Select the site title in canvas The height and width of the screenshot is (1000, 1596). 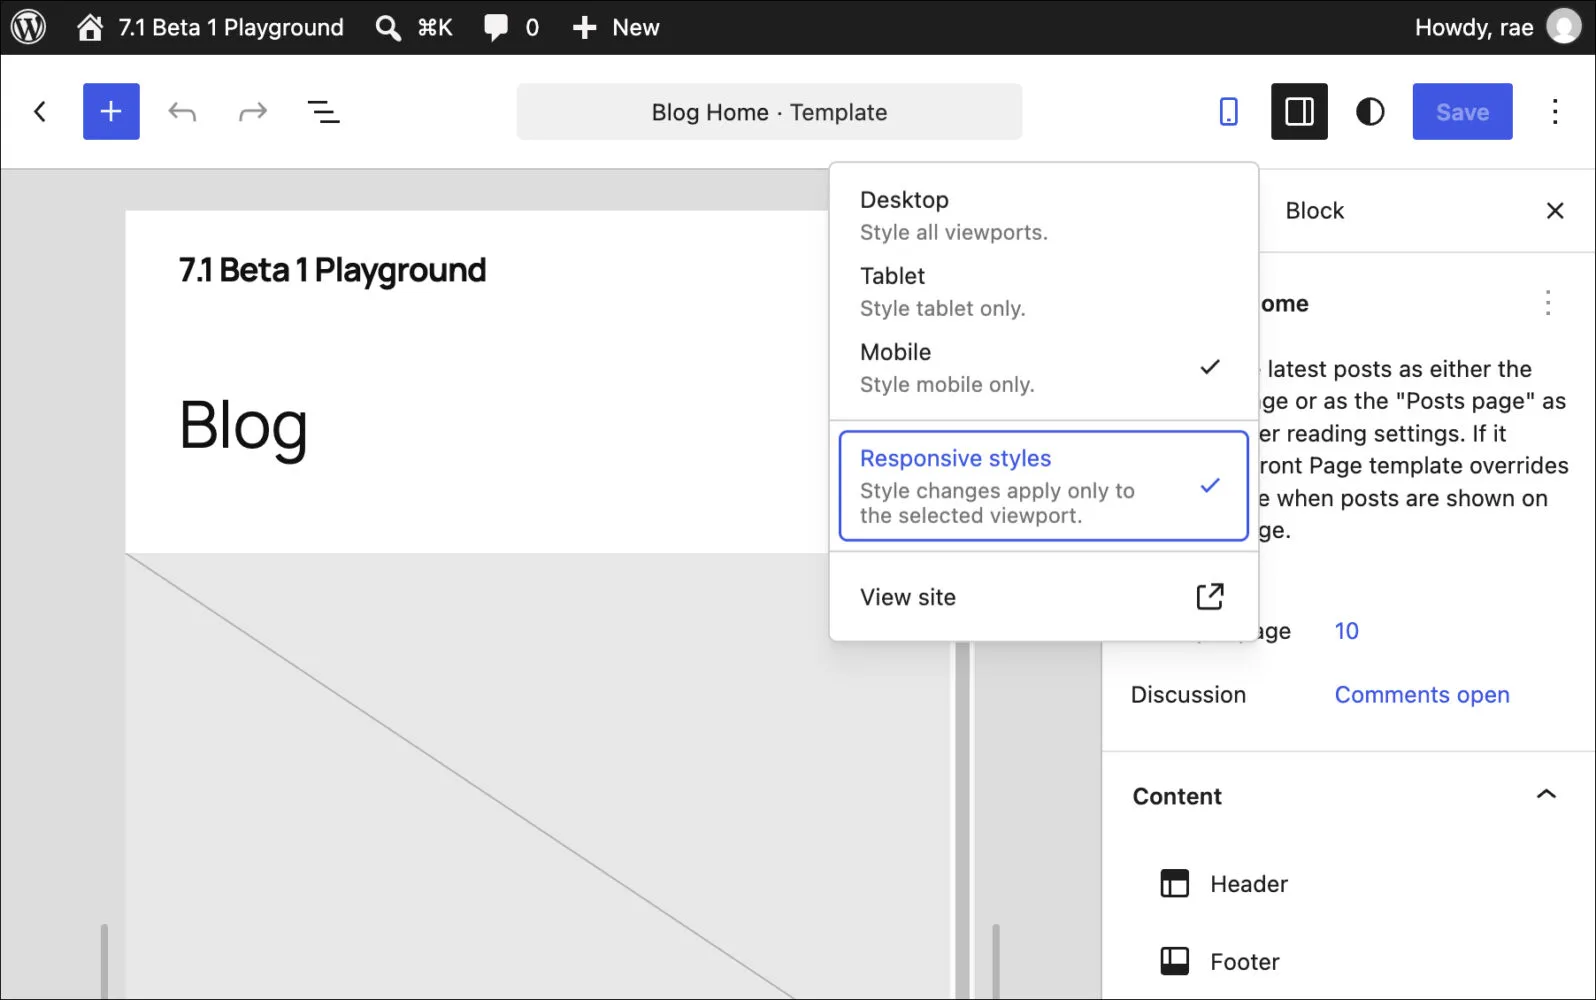pos(332,270)
